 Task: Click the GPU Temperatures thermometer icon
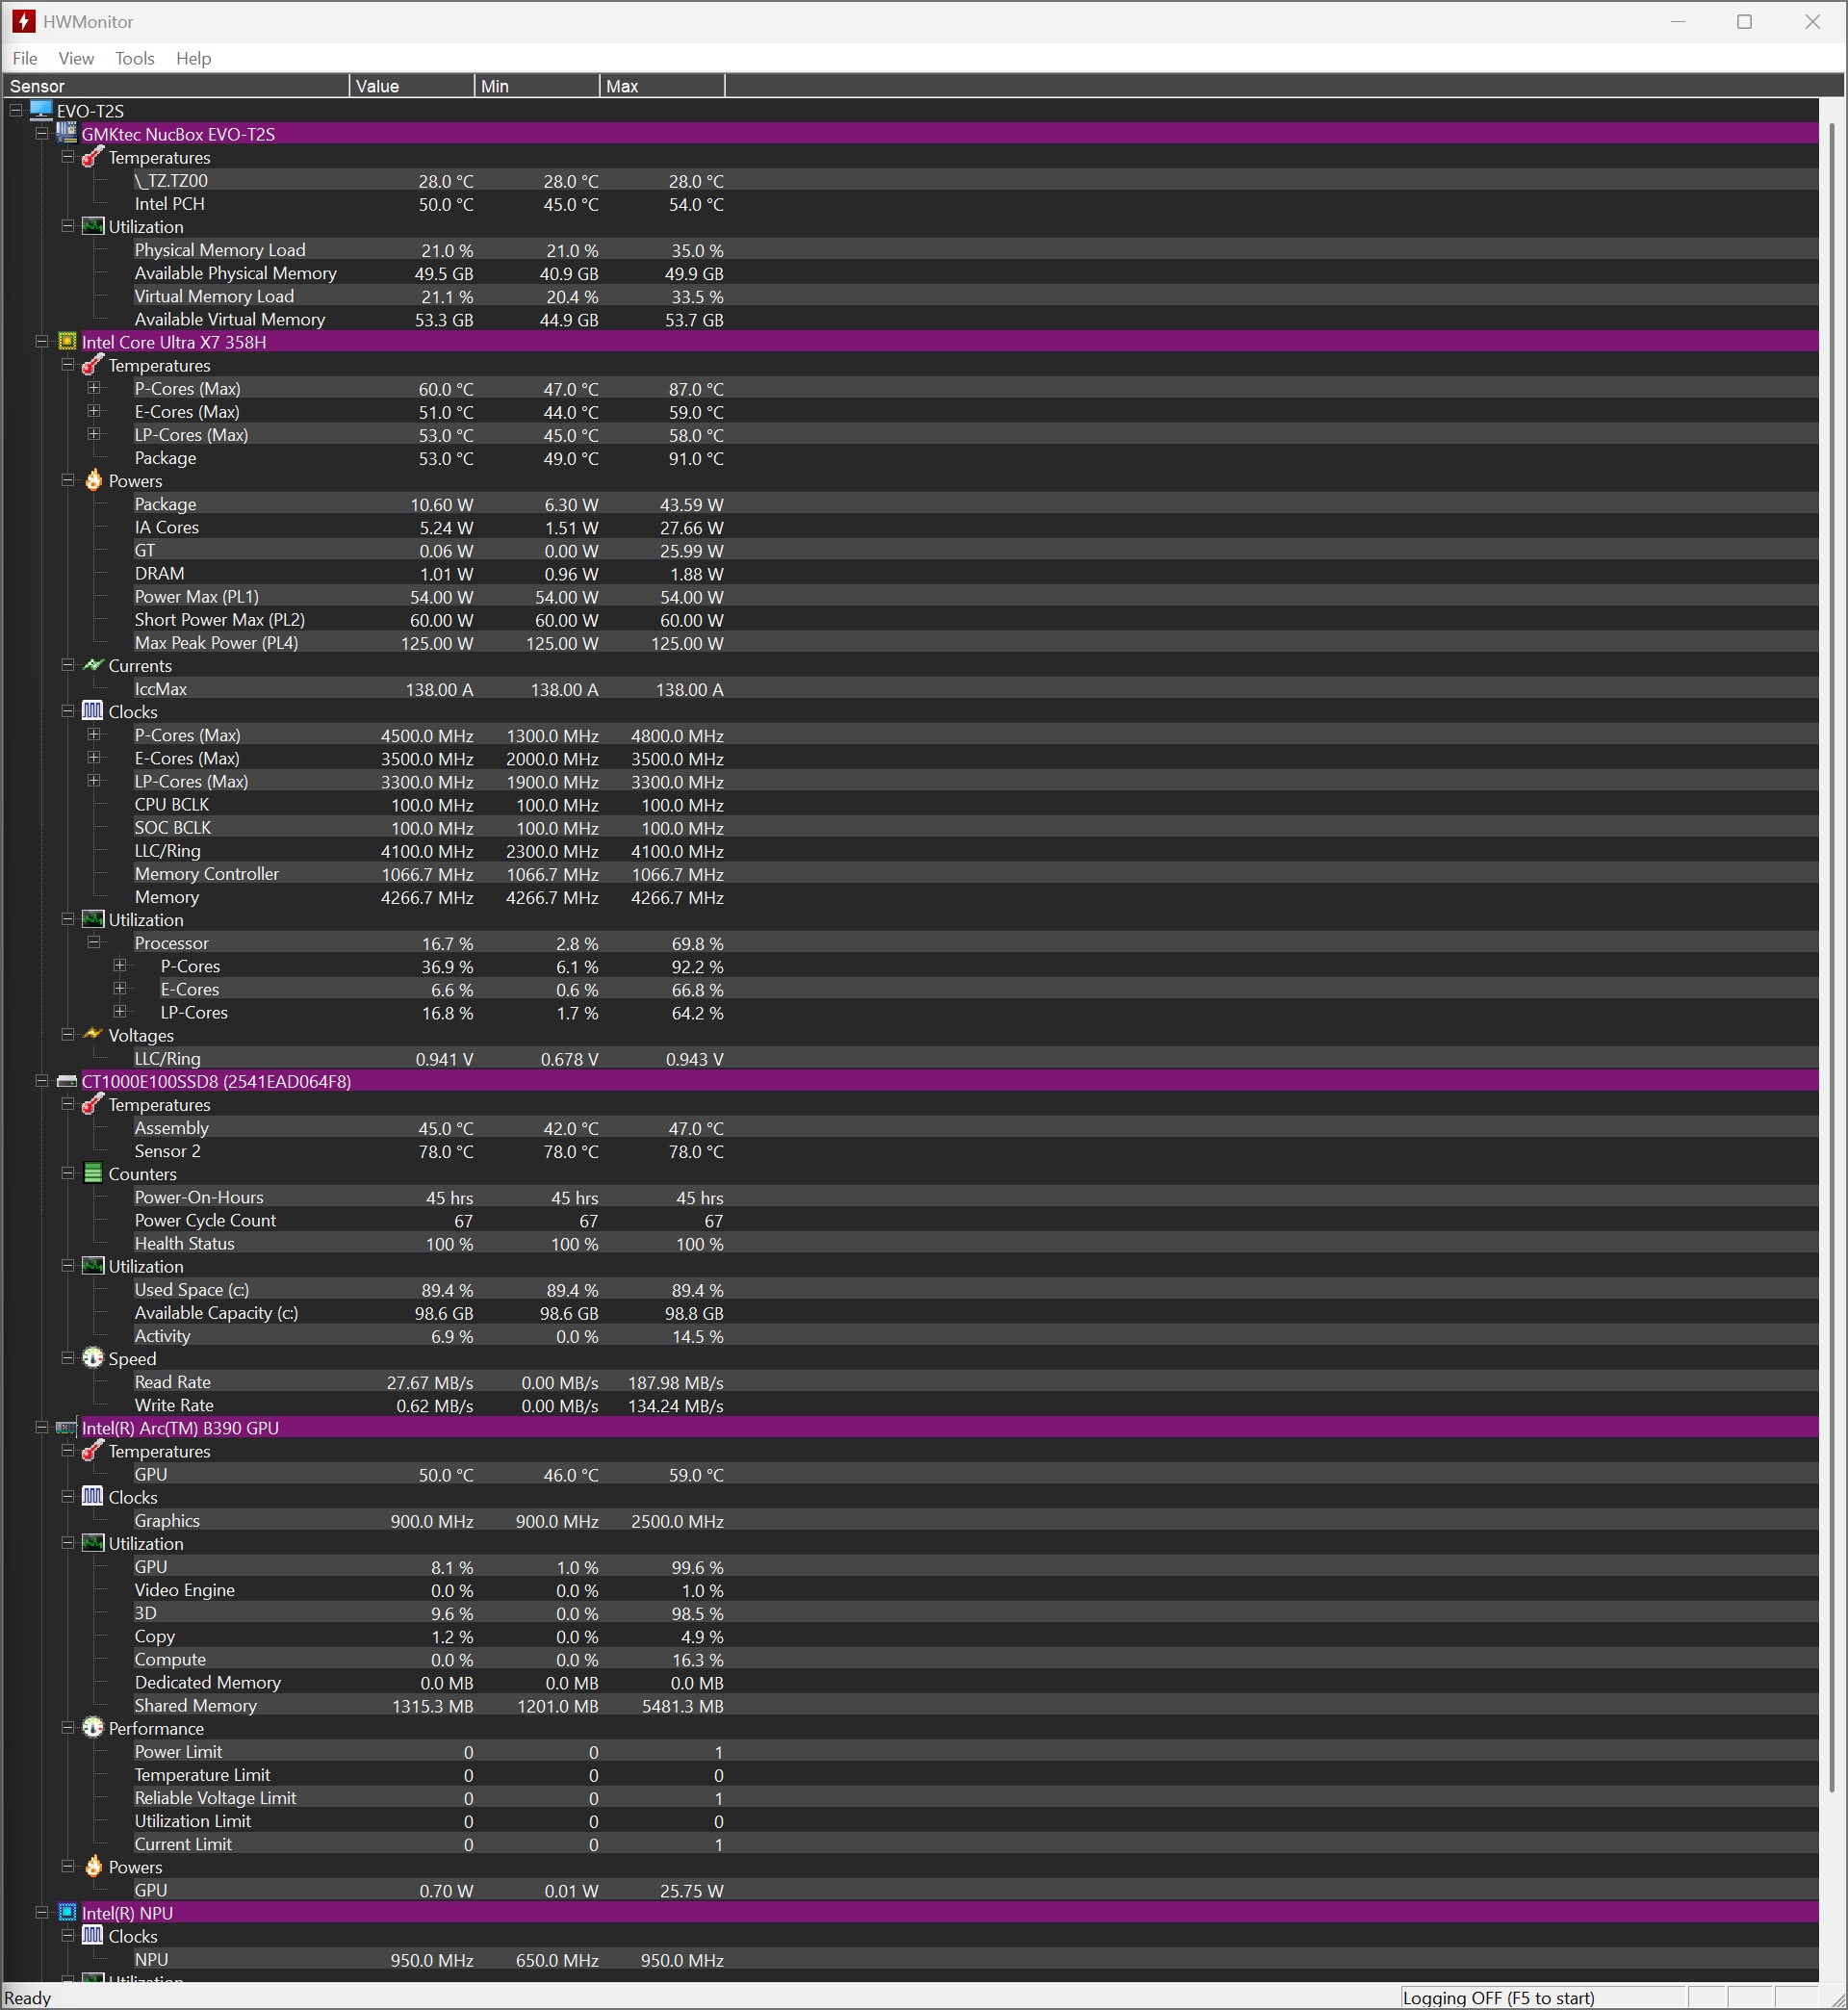[x=93, y=1450]
